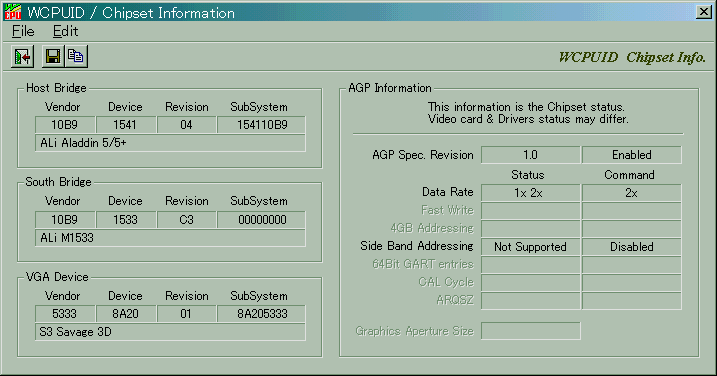The height and width of the screenshot is (376, 717).
Task: Click the copy to clipboard icon
Action: (x=76, y=56)
